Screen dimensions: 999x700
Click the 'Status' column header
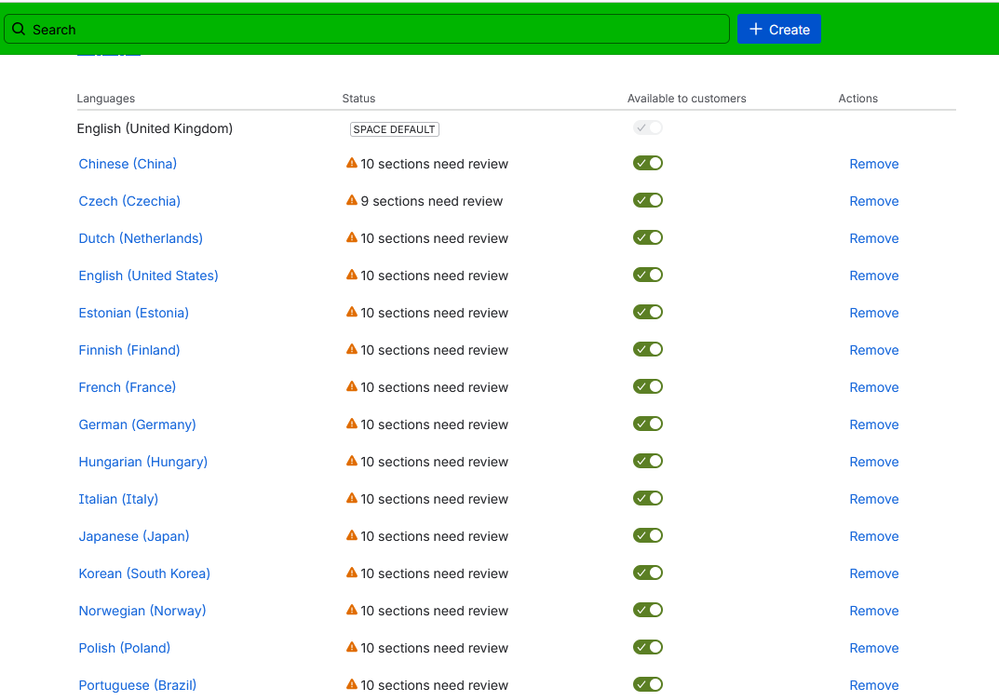pyautogui.click(x=359, y=99)
